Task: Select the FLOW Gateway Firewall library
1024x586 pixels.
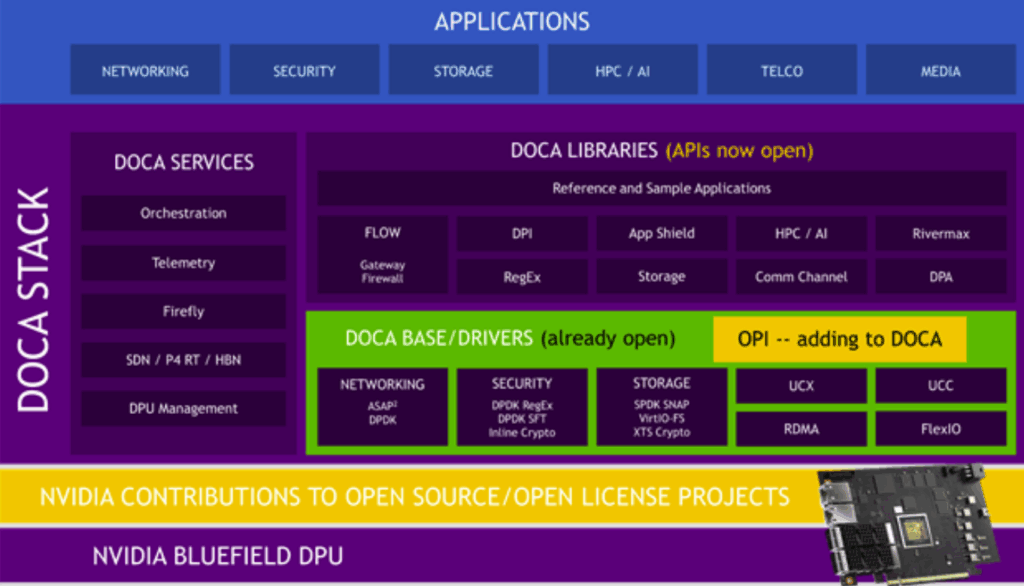Action: (x=382, y=255)
